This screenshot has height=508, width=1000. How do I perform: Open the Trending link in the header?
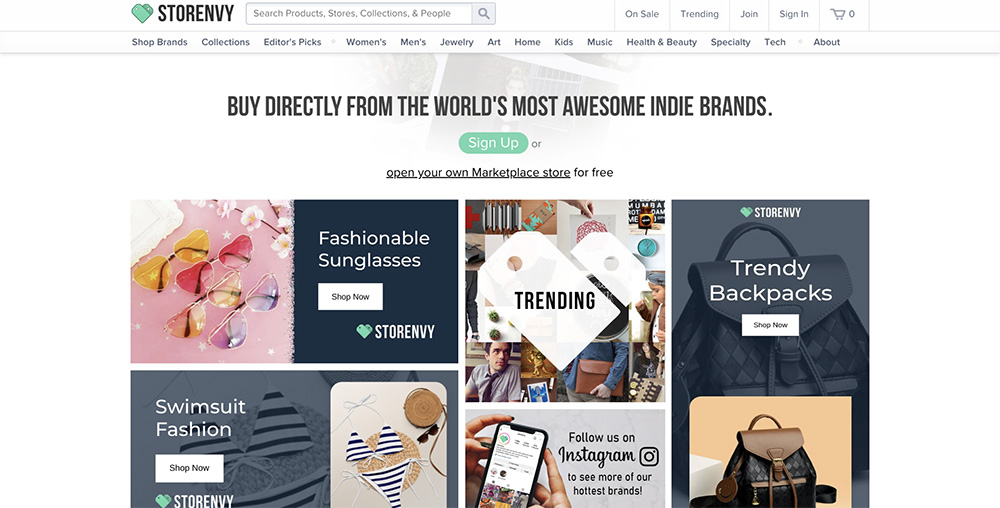699,14
